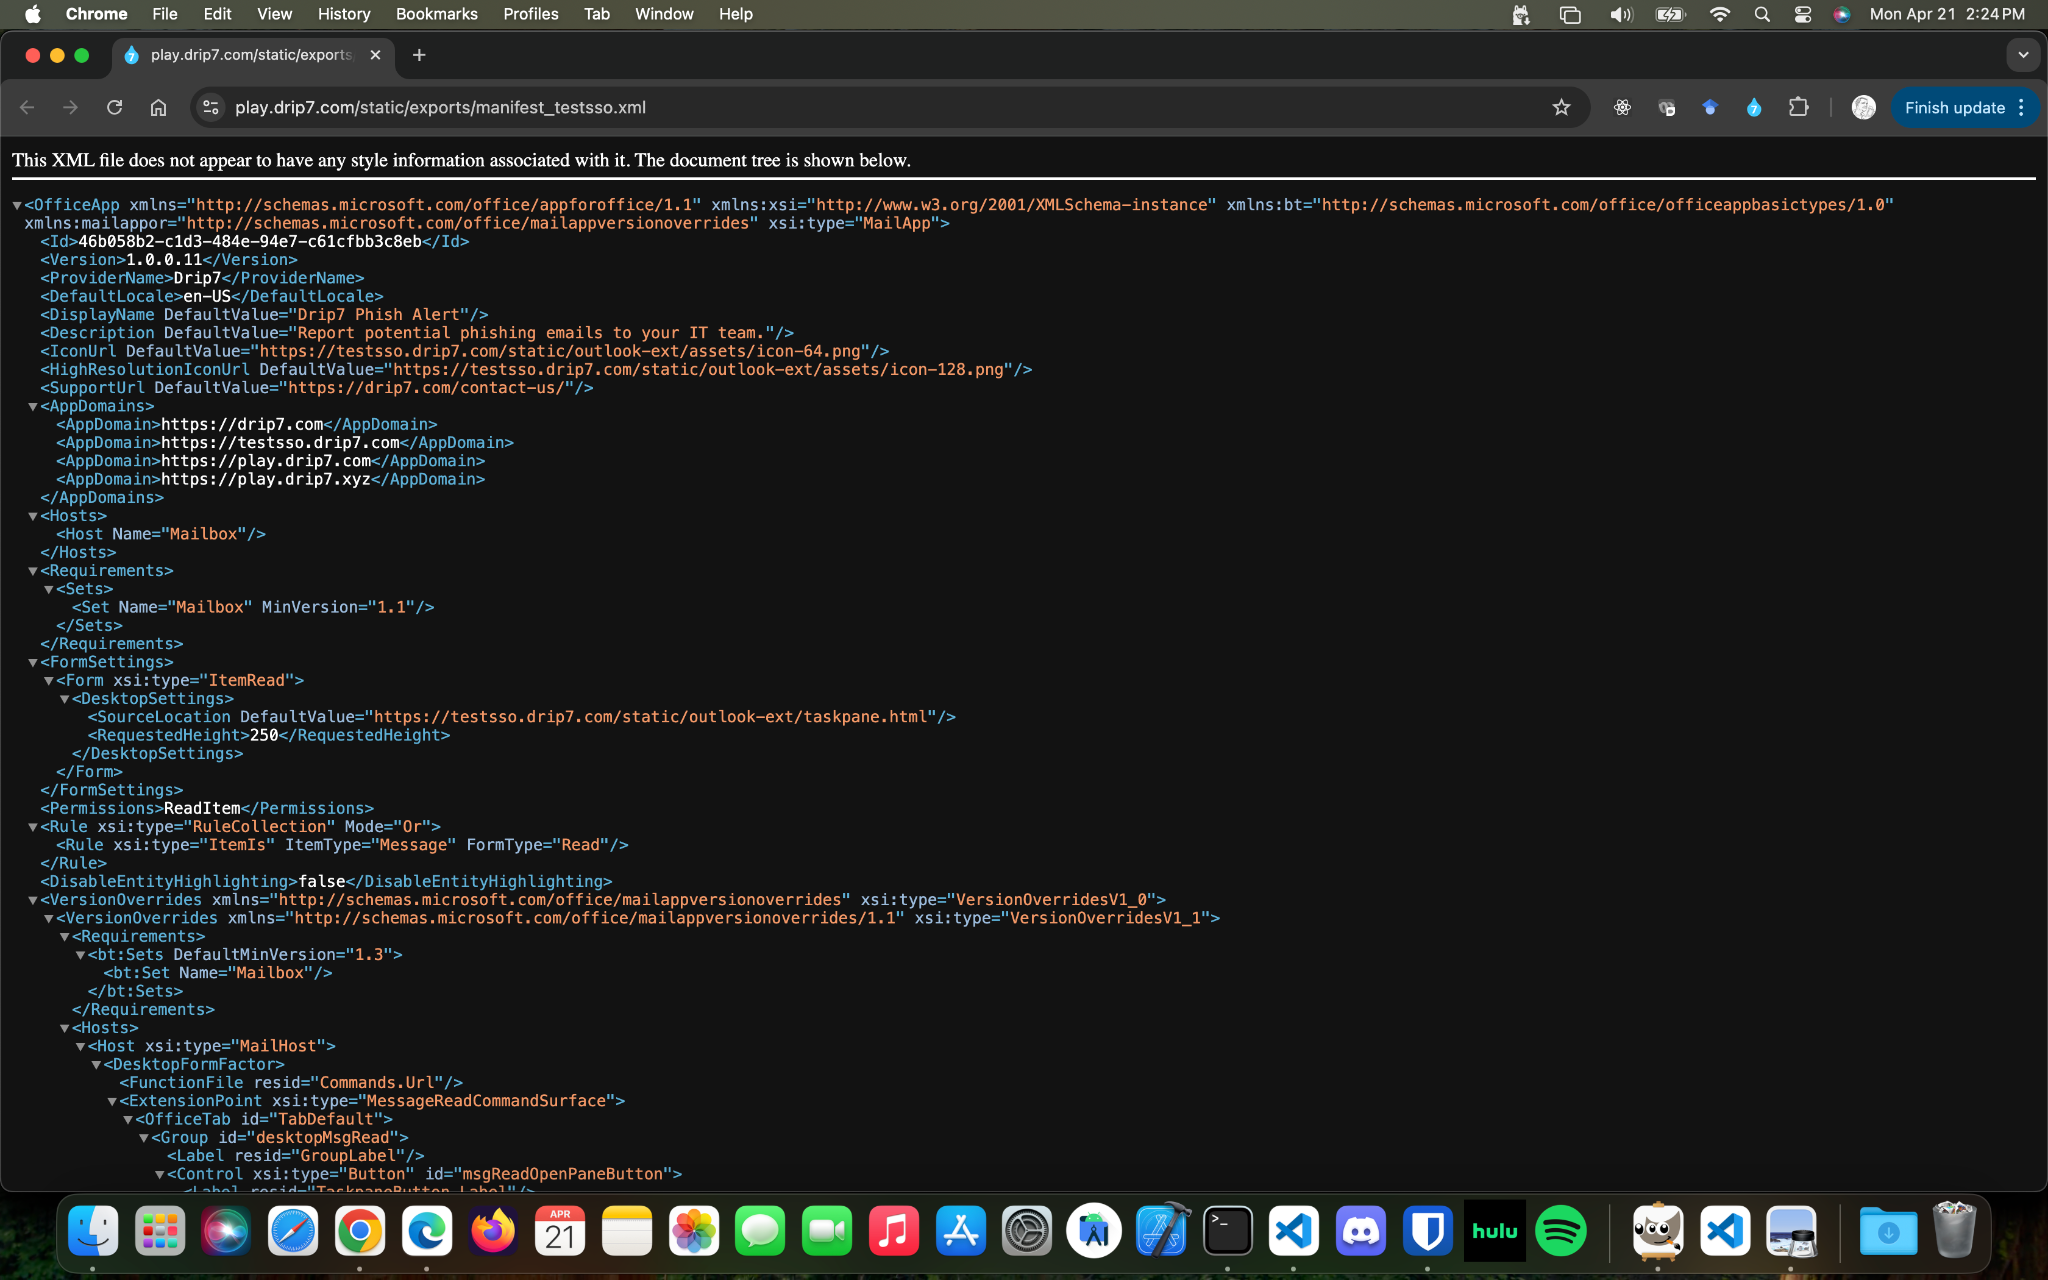The width and height of the screenshot is (2048, 1280).
Task: Open the Chrome home page button
Action: click(x=158, y=108)
